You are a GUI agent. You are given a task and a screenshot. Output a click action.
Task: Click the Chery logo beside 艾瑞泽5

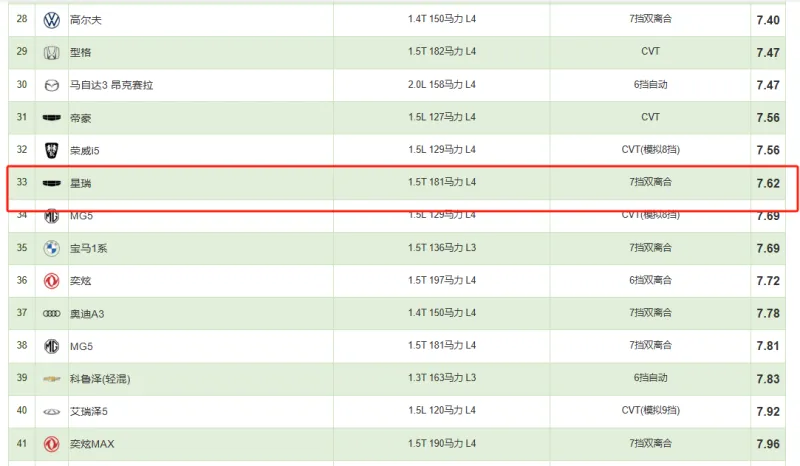click(51, 411)
